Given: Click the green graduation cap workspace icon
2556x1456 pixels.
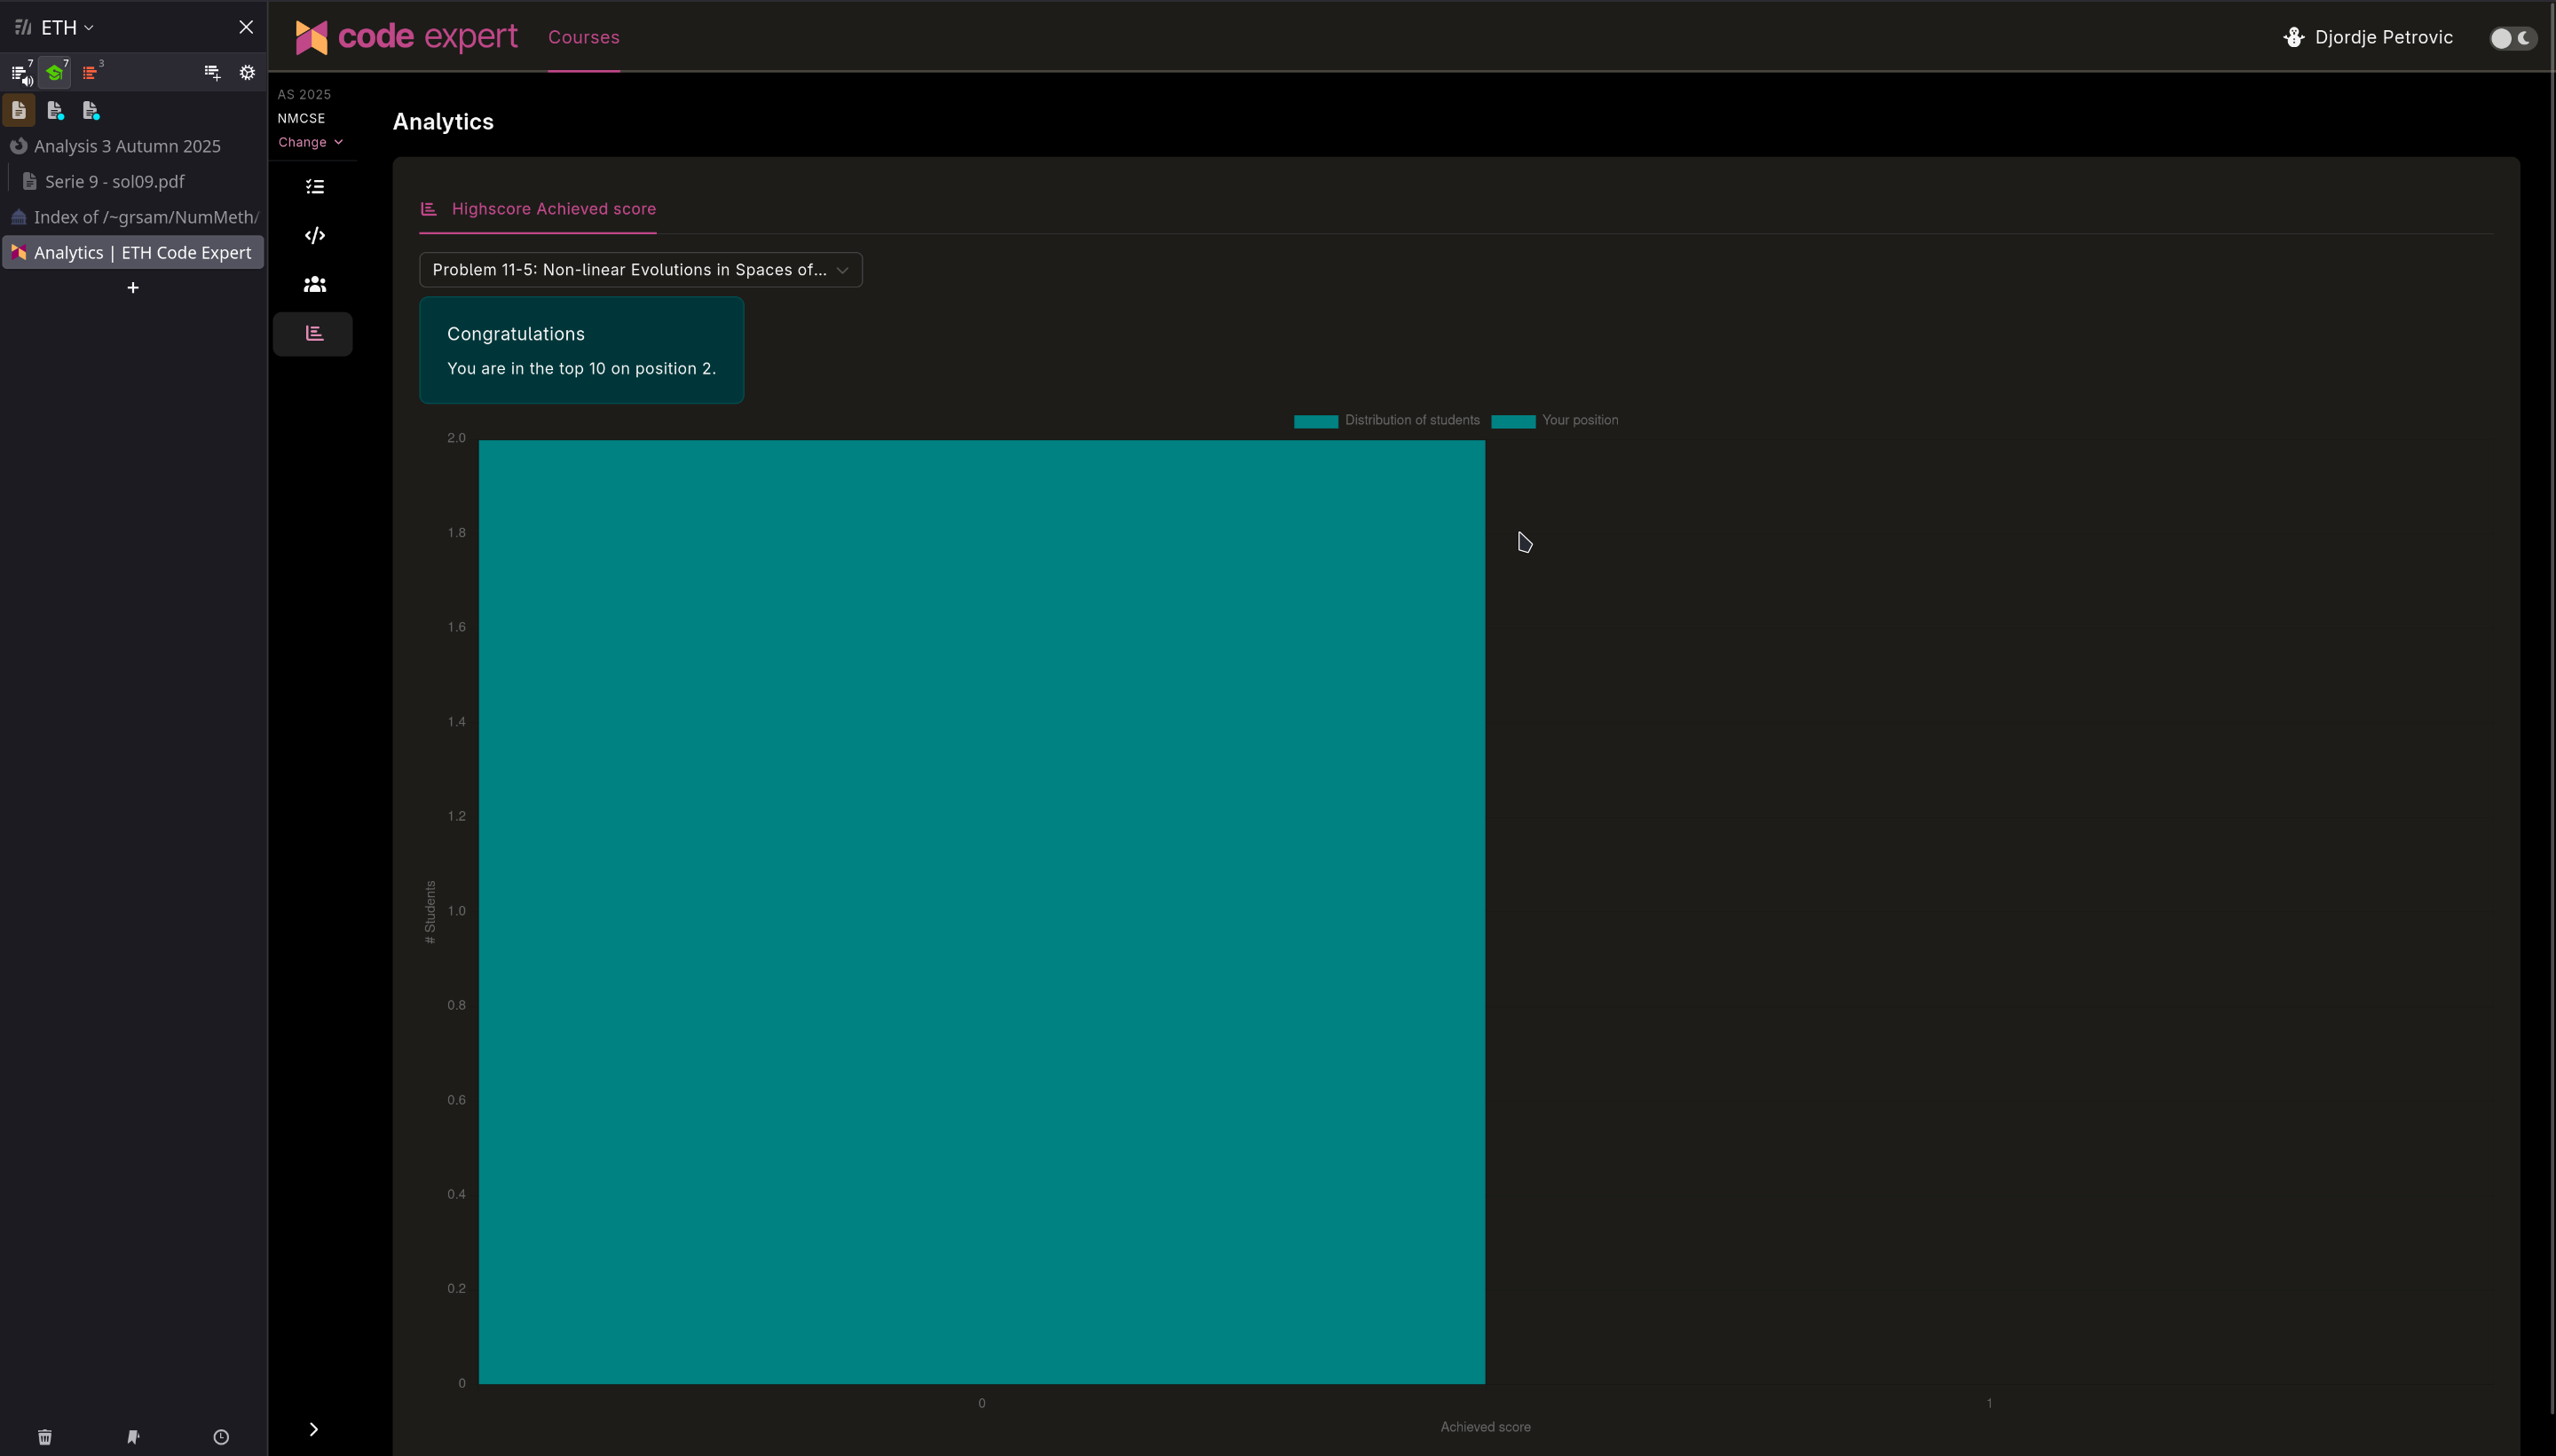Looking at the screenshot, I should (55, 72).
